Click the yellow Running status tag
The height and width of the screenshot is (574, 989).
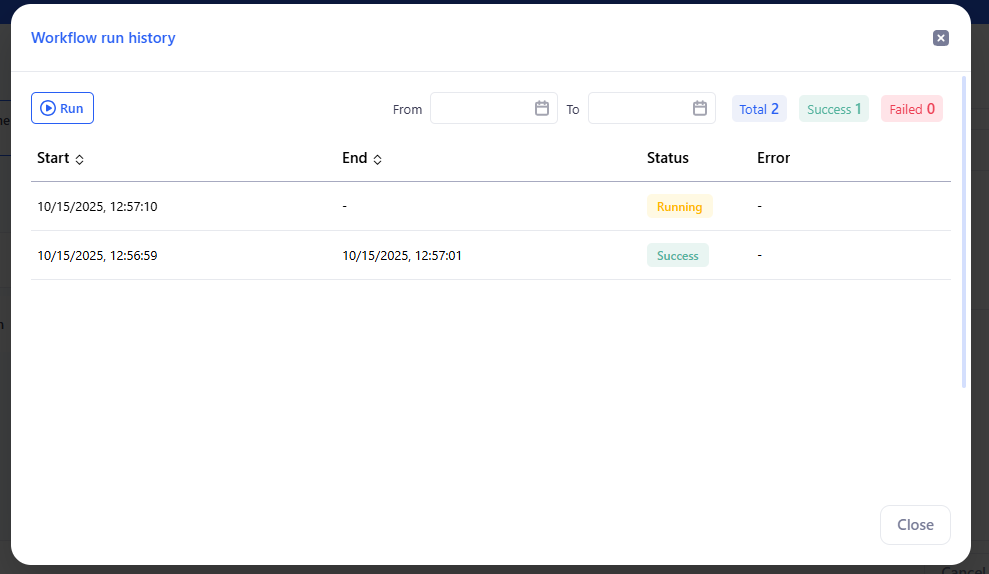pyautogui.click(x=679, y=207)
